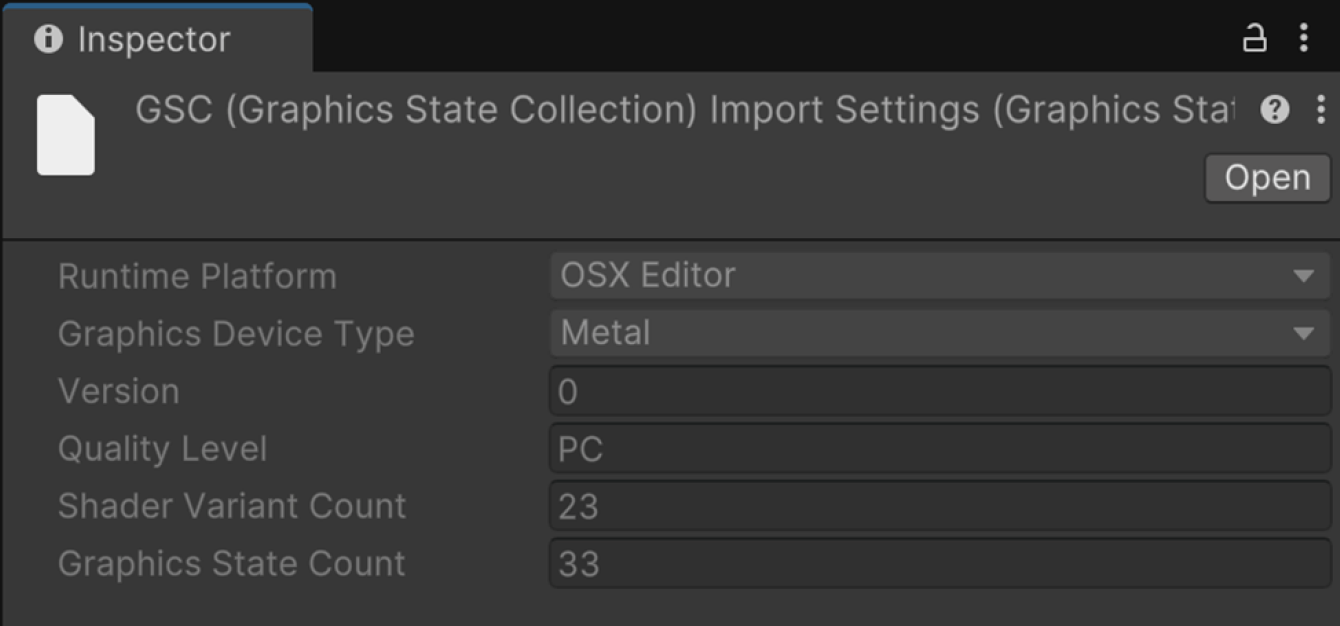Screen dimensions: 1340x626
Task: Click the Version field containing 0
Action: (x=940, y=391)
